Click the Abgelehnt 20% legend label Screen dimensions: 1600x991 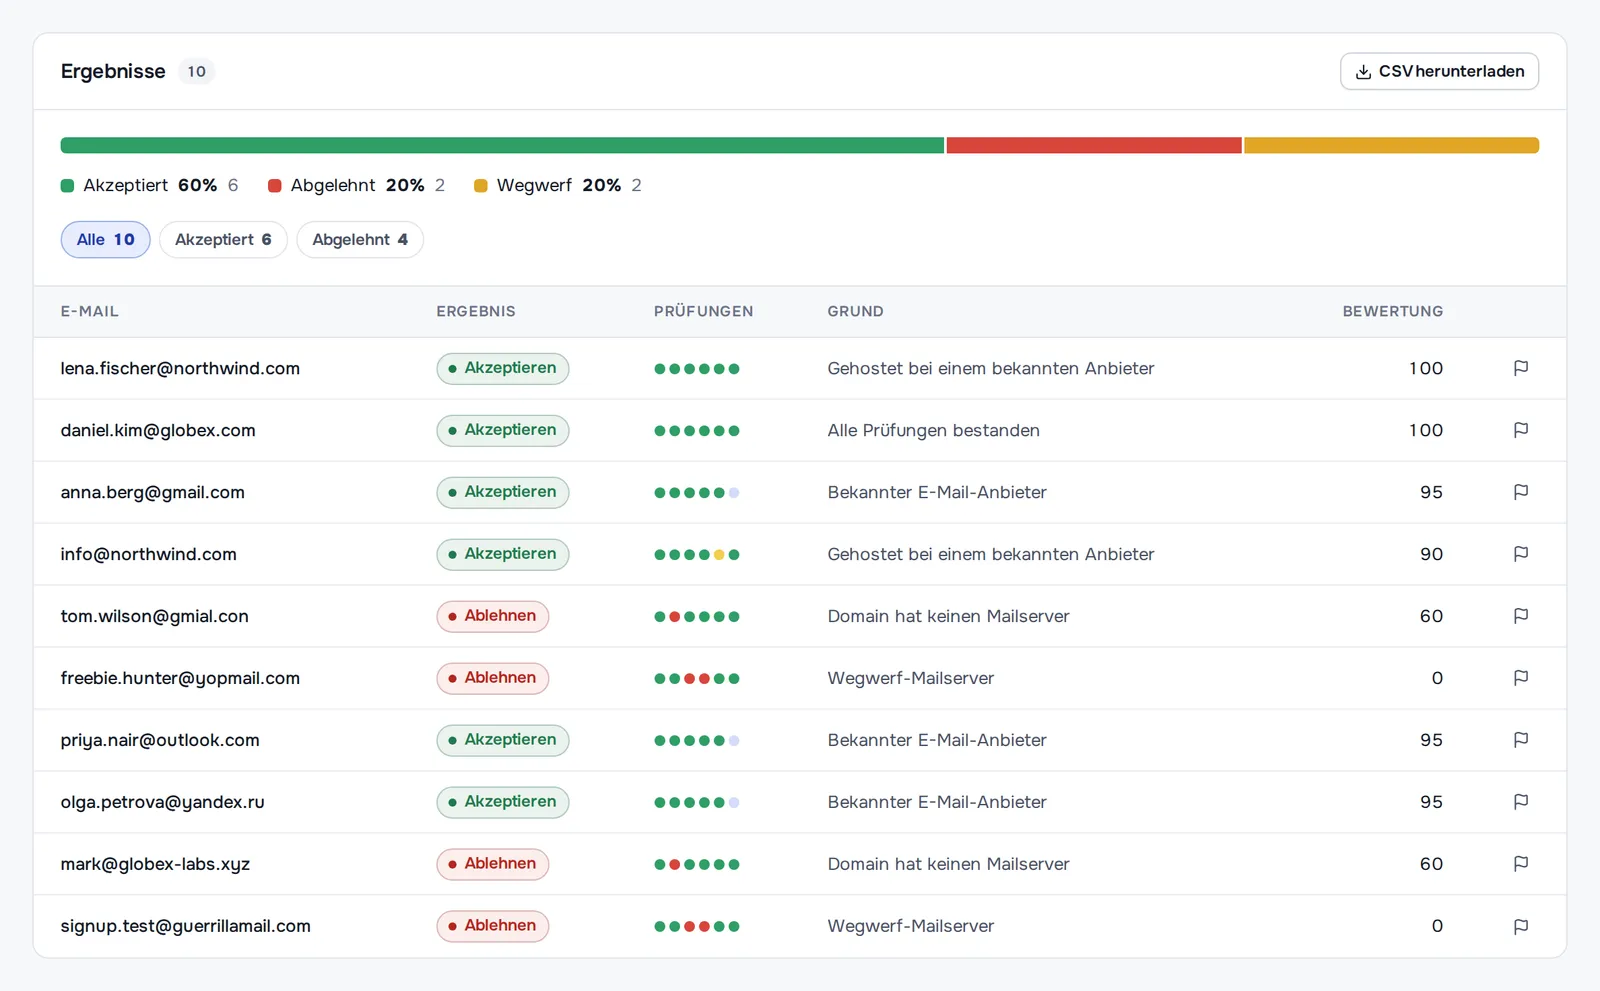(357, 185)
